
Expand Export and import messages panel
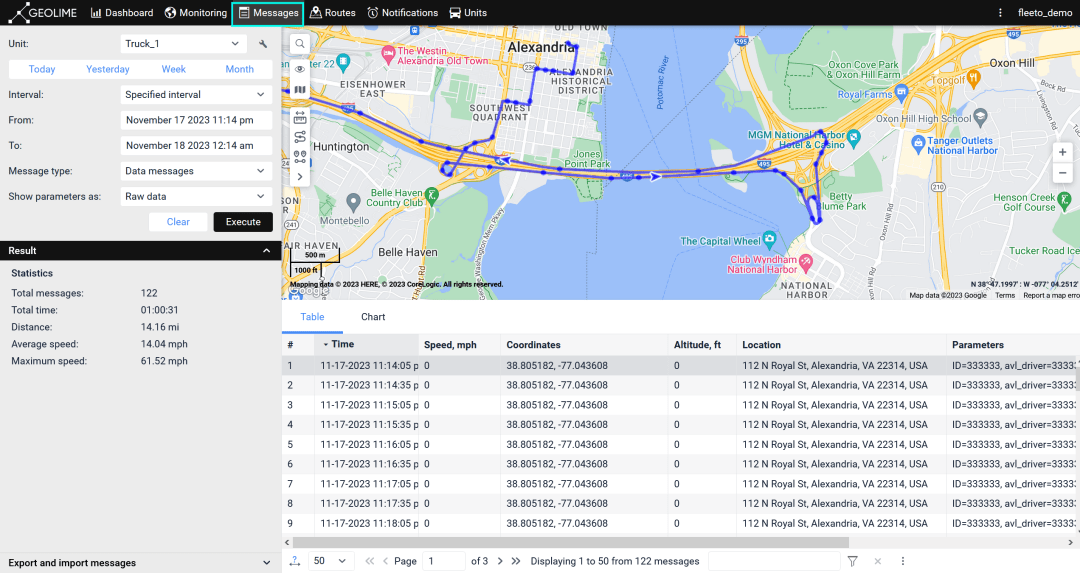(267, 563)
